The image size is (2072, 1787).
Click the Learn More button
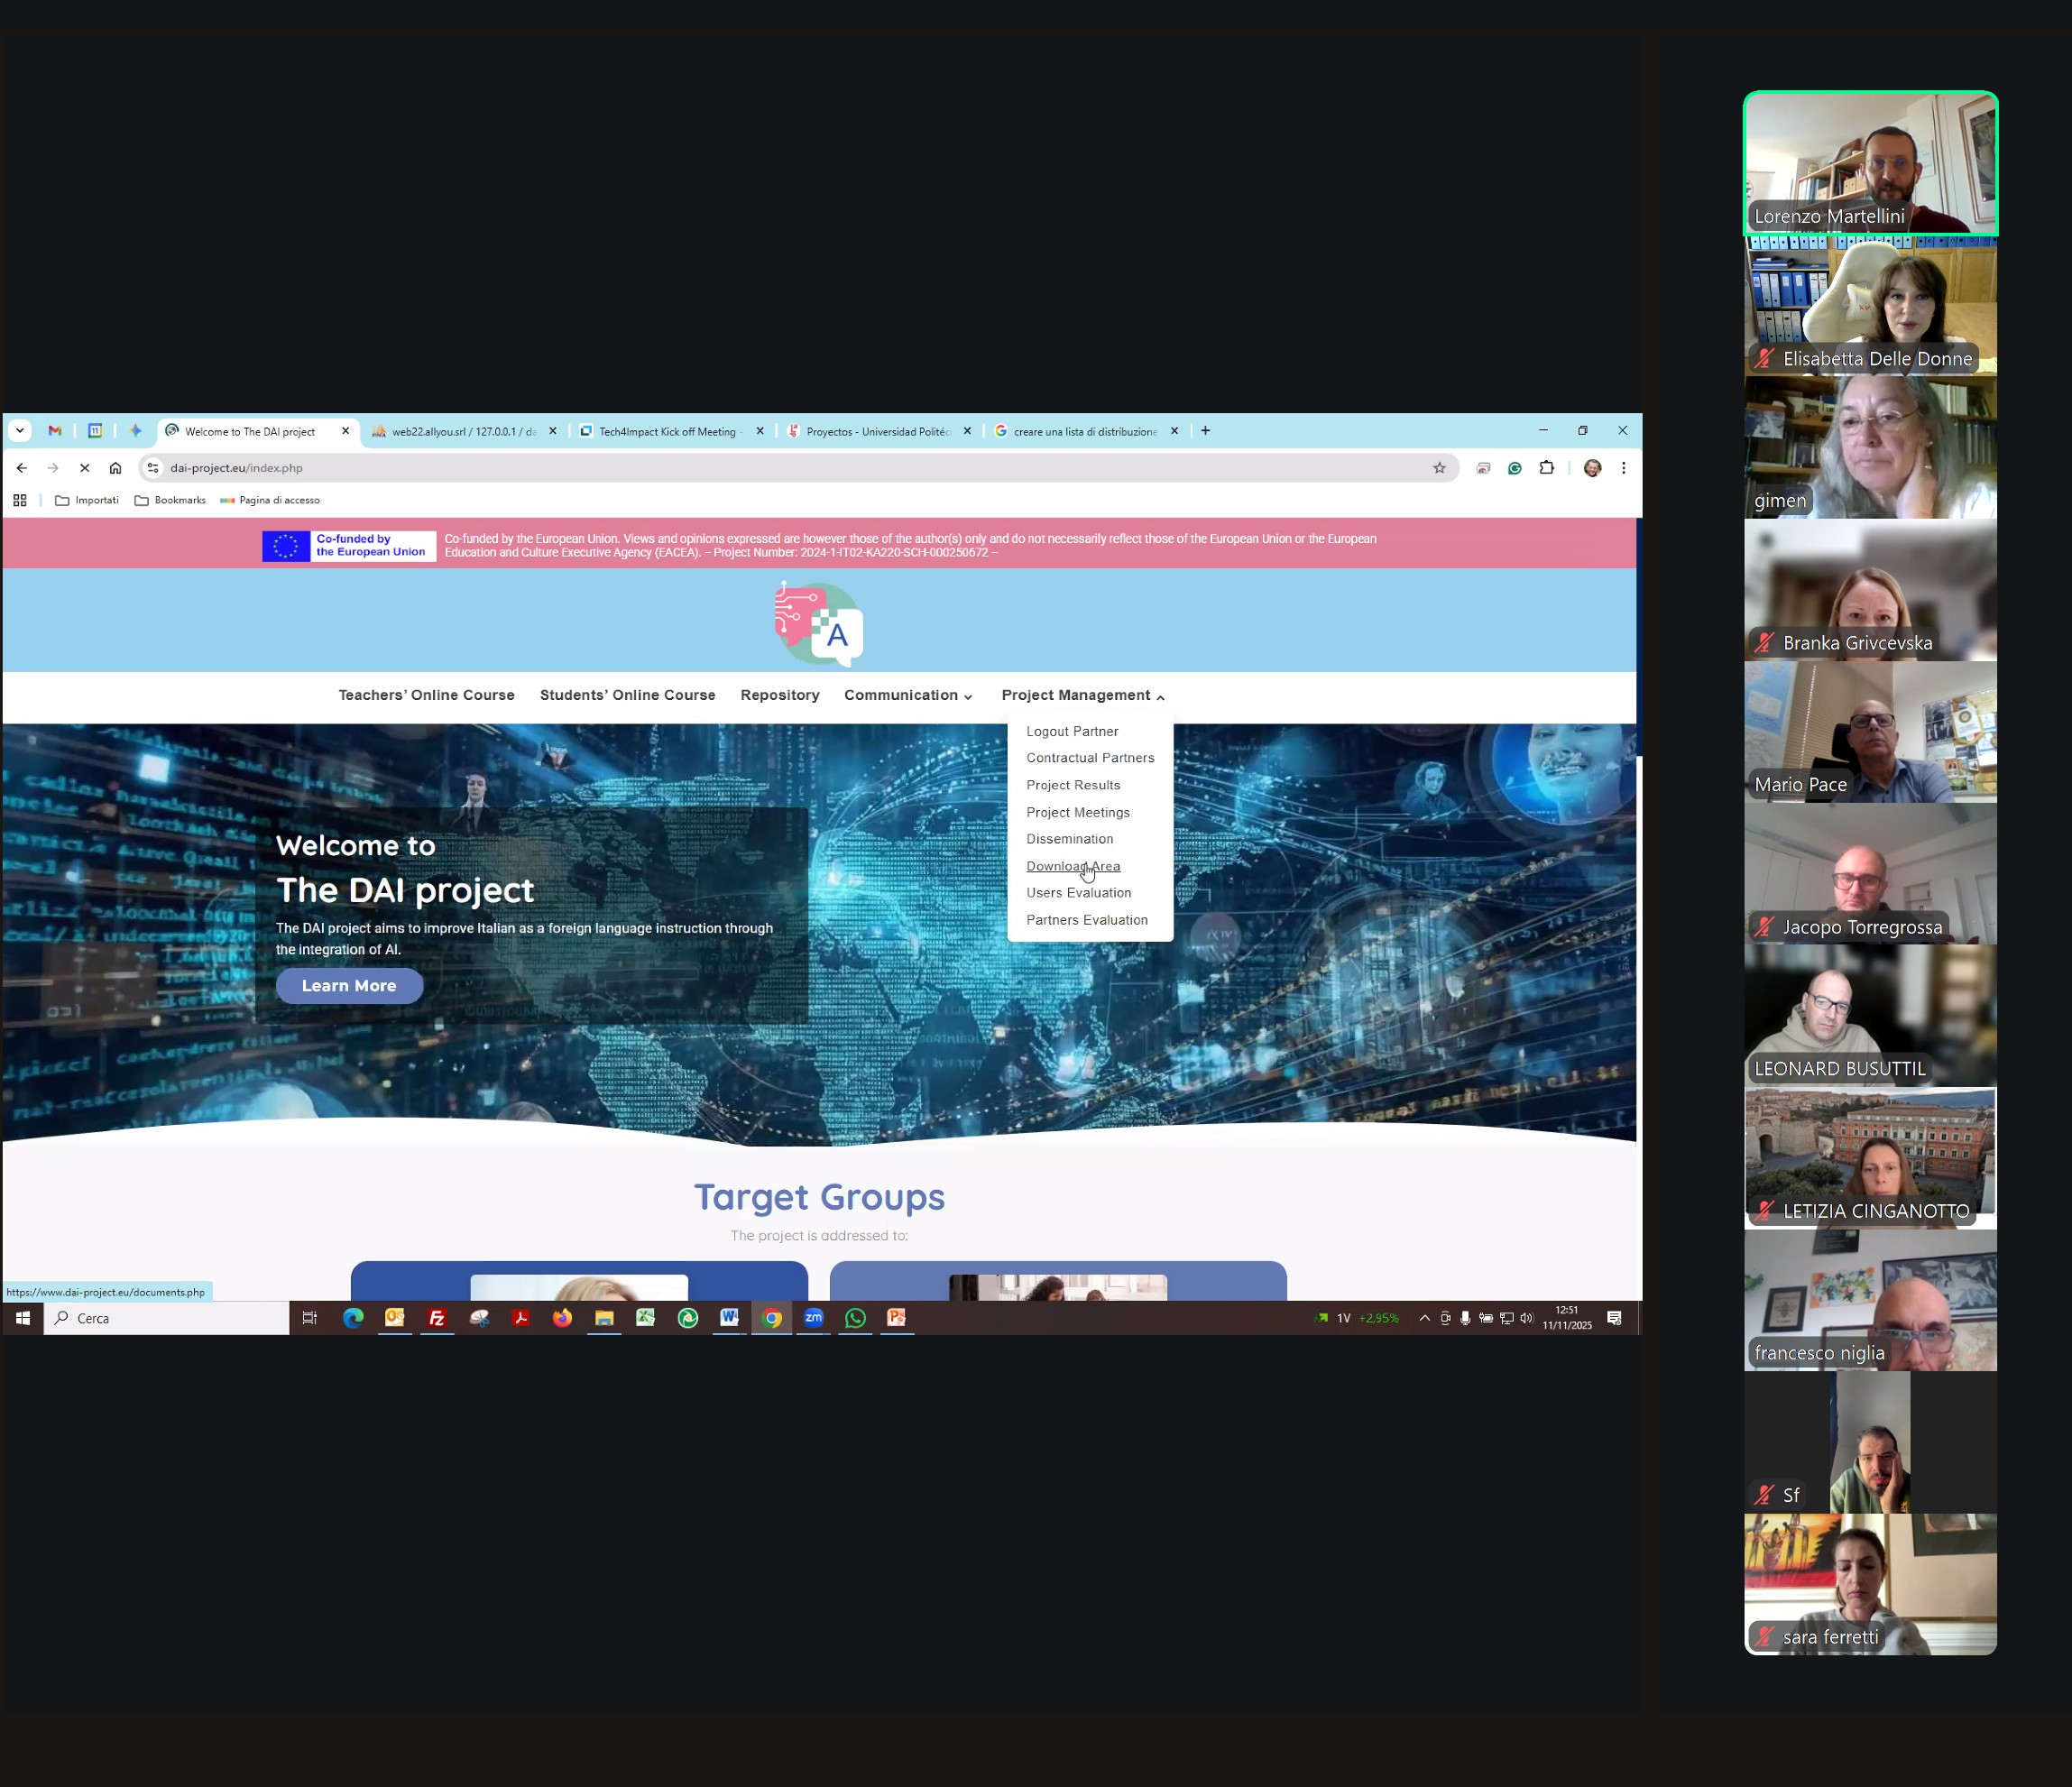click(x=349, y=986)
